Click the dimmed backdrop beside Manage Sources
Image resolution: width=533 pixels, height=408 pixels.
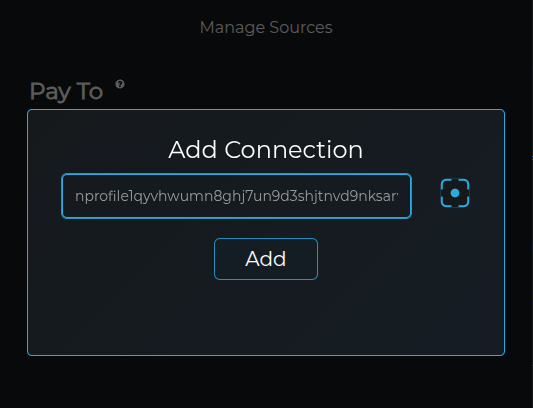click(x=425, y=28)
